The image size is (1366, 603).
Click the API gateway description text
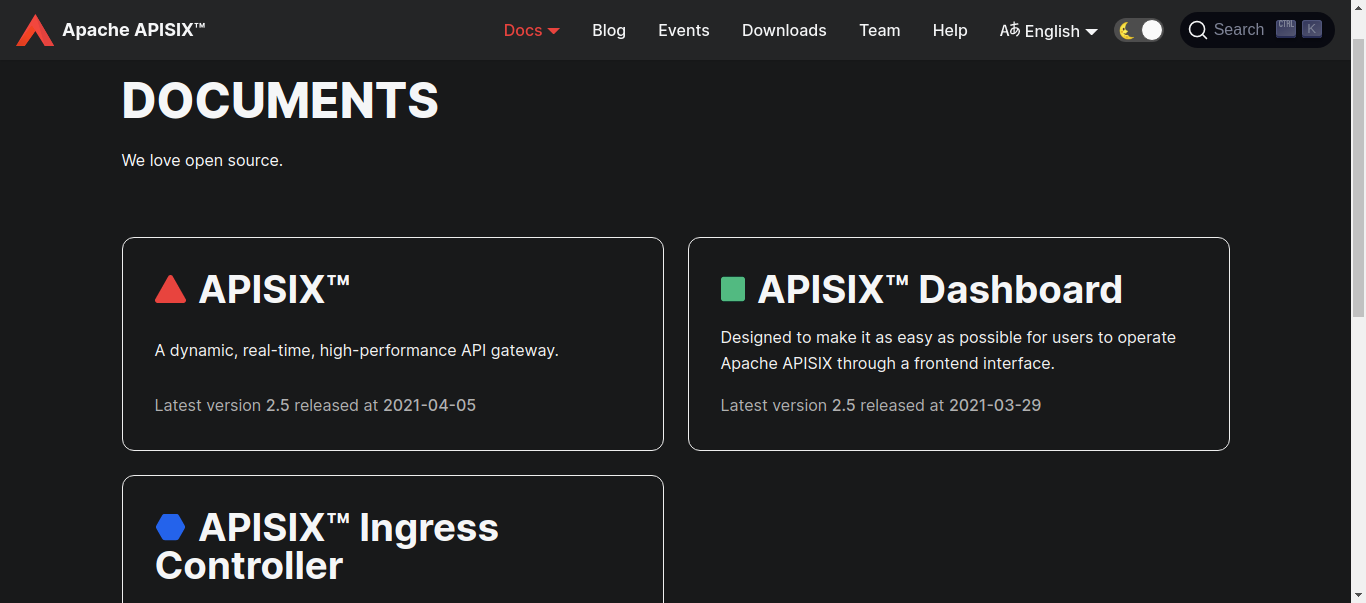click(x=357, y=350)
